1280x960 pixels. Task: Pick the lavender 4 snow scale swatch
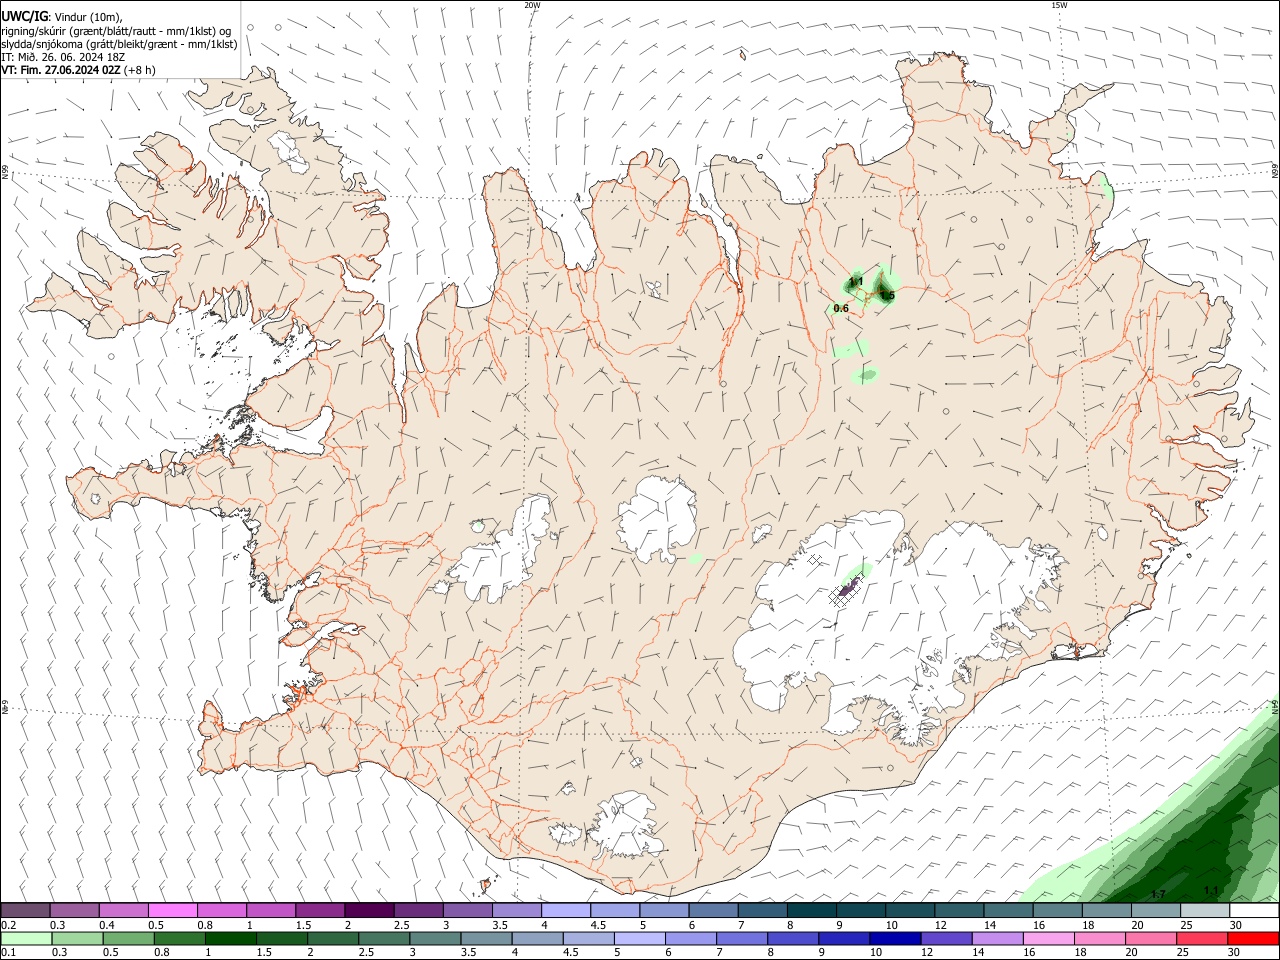click(567, 910)
